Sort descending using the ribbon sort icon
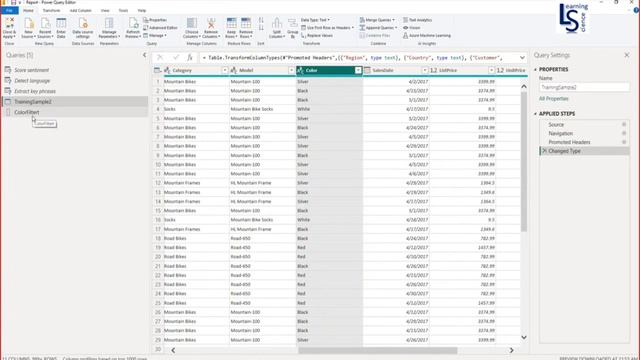Screen dimensions: 640x360 pos(261,28)
